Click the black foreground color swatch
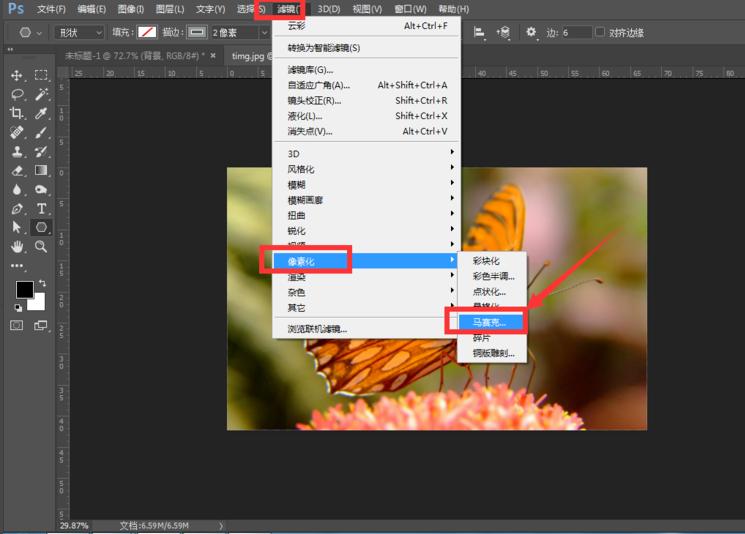 24,289
